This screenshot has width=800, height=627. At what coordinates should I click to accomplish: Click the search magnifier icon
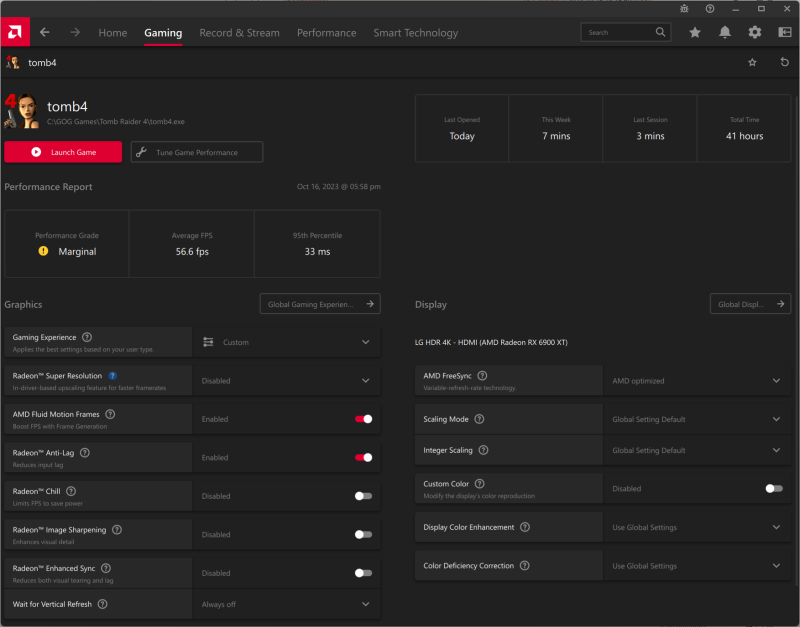click(x=660, y=32)
